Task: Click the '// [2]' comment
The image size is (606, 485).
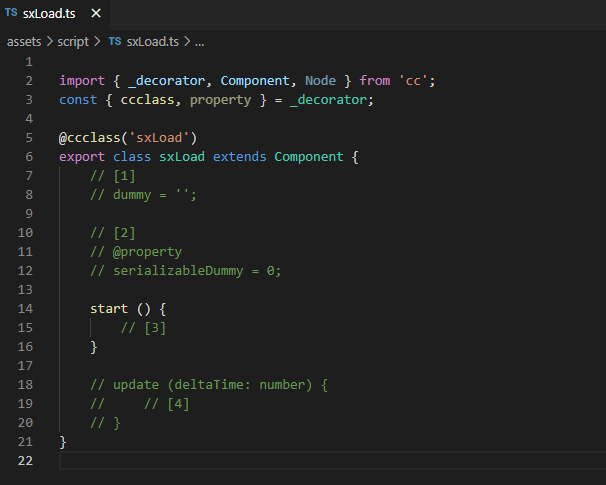Action: click(x=112, y=233)
